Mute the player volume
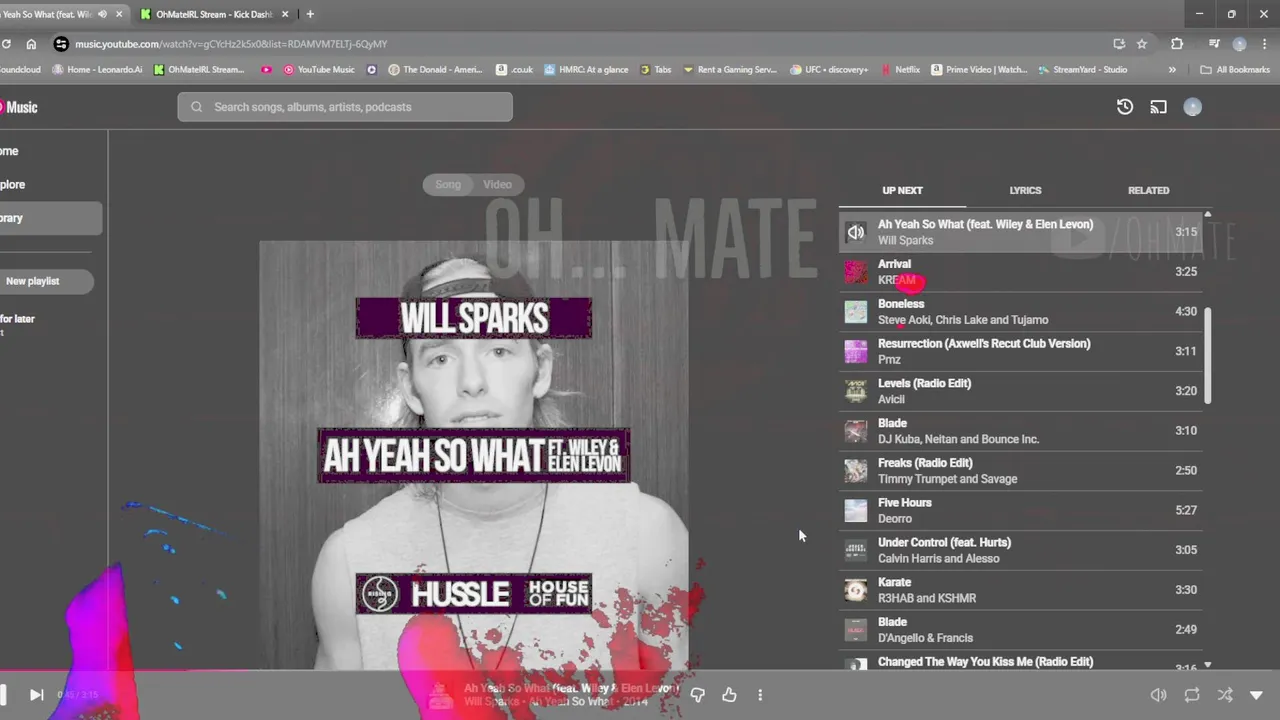The image size is (1280, 720). click(1158, 695)
